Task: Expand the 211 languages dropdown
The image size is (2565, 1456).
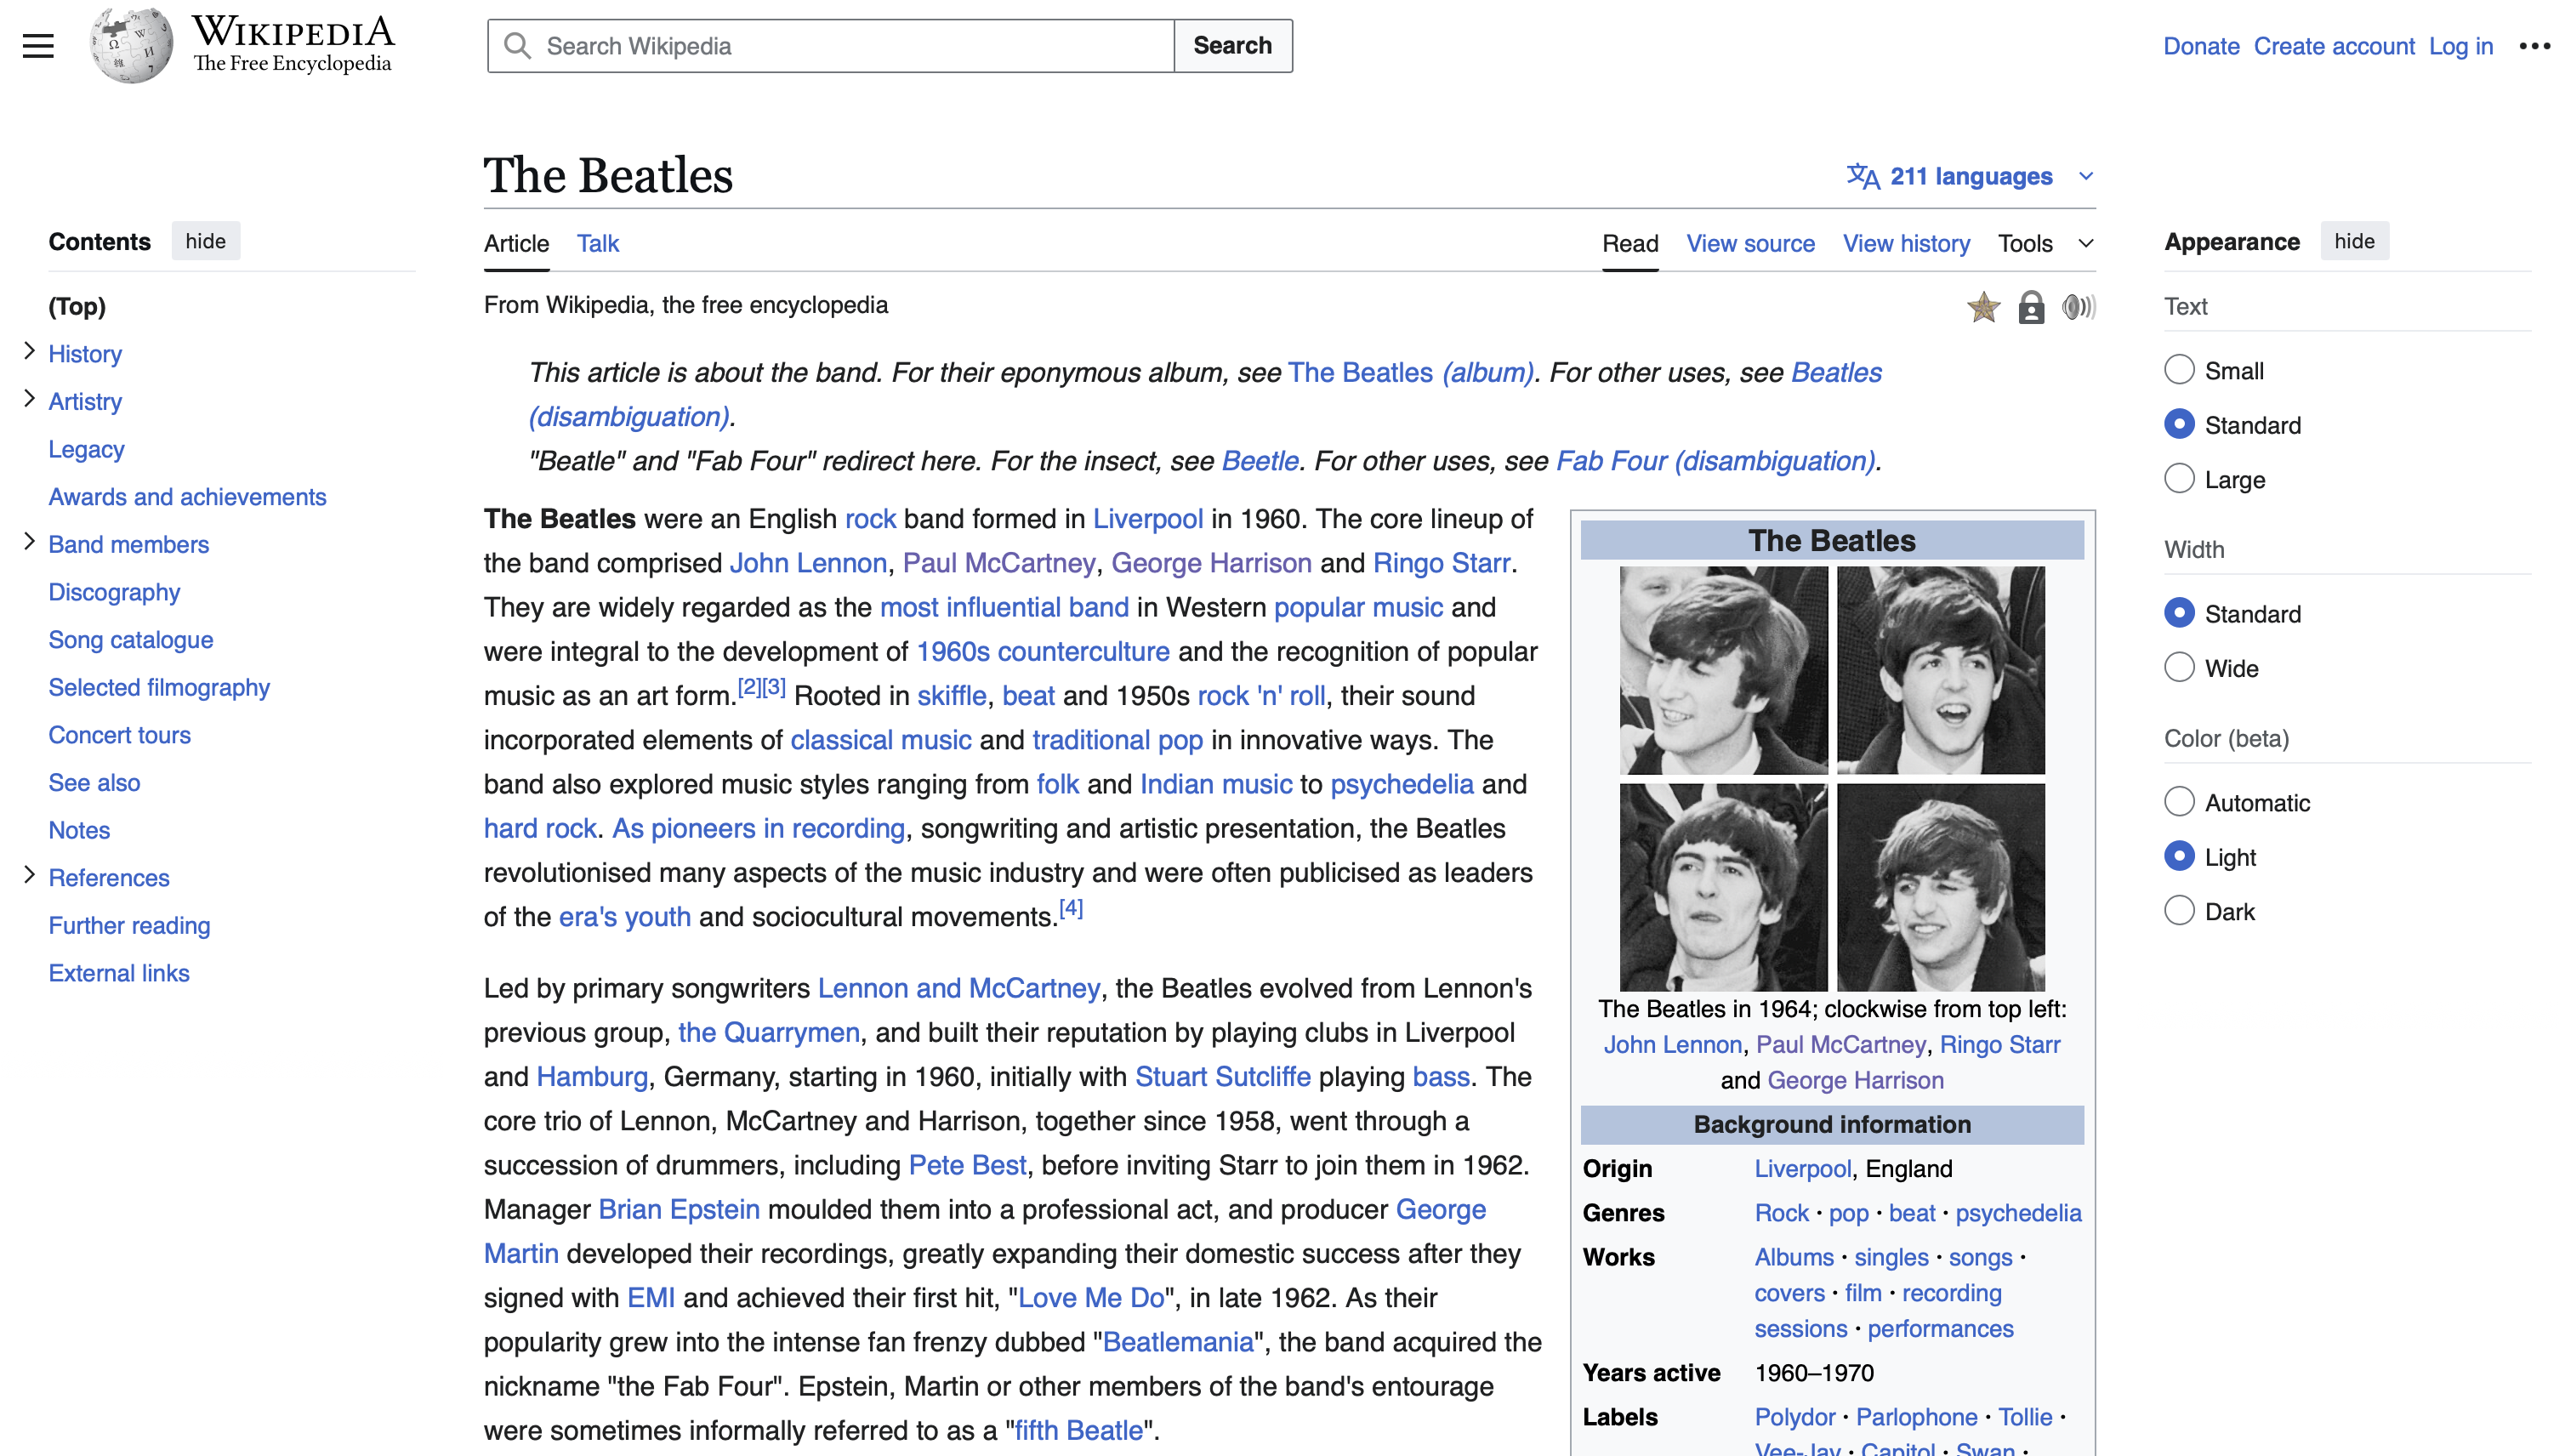Action: 2086,176
